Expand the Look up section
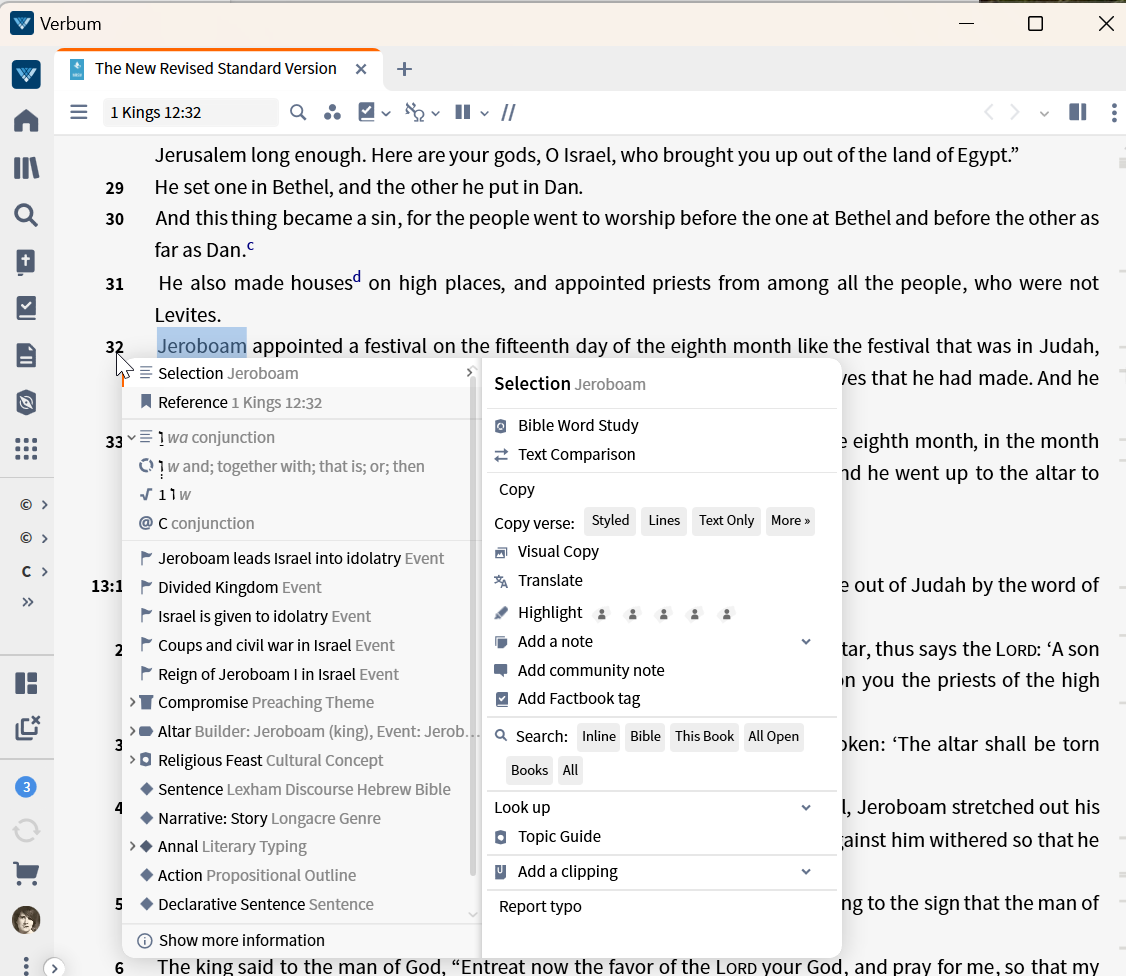Image resolution: width=1126 pixels, height=976 pixels. tap(806, 807)
